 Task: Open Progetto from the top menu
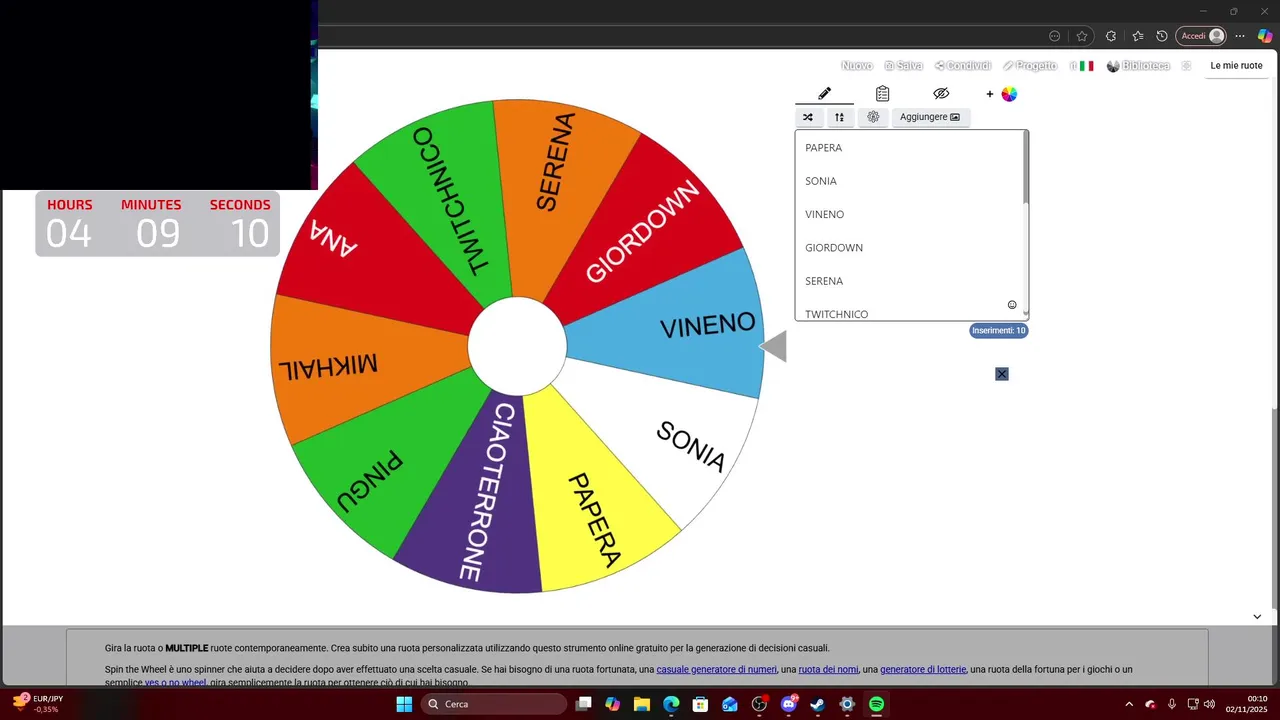(1030, 66)
